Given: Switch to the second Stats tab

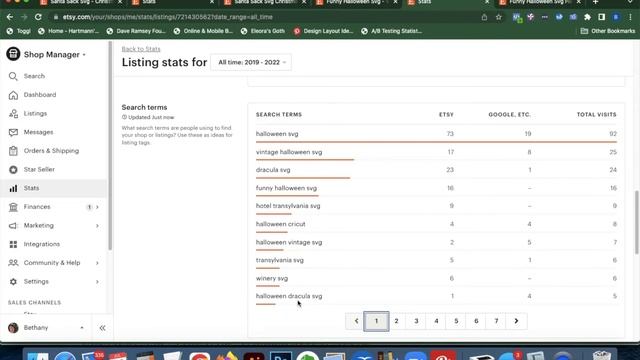Looking at the screenshot, I should [447, 2].
